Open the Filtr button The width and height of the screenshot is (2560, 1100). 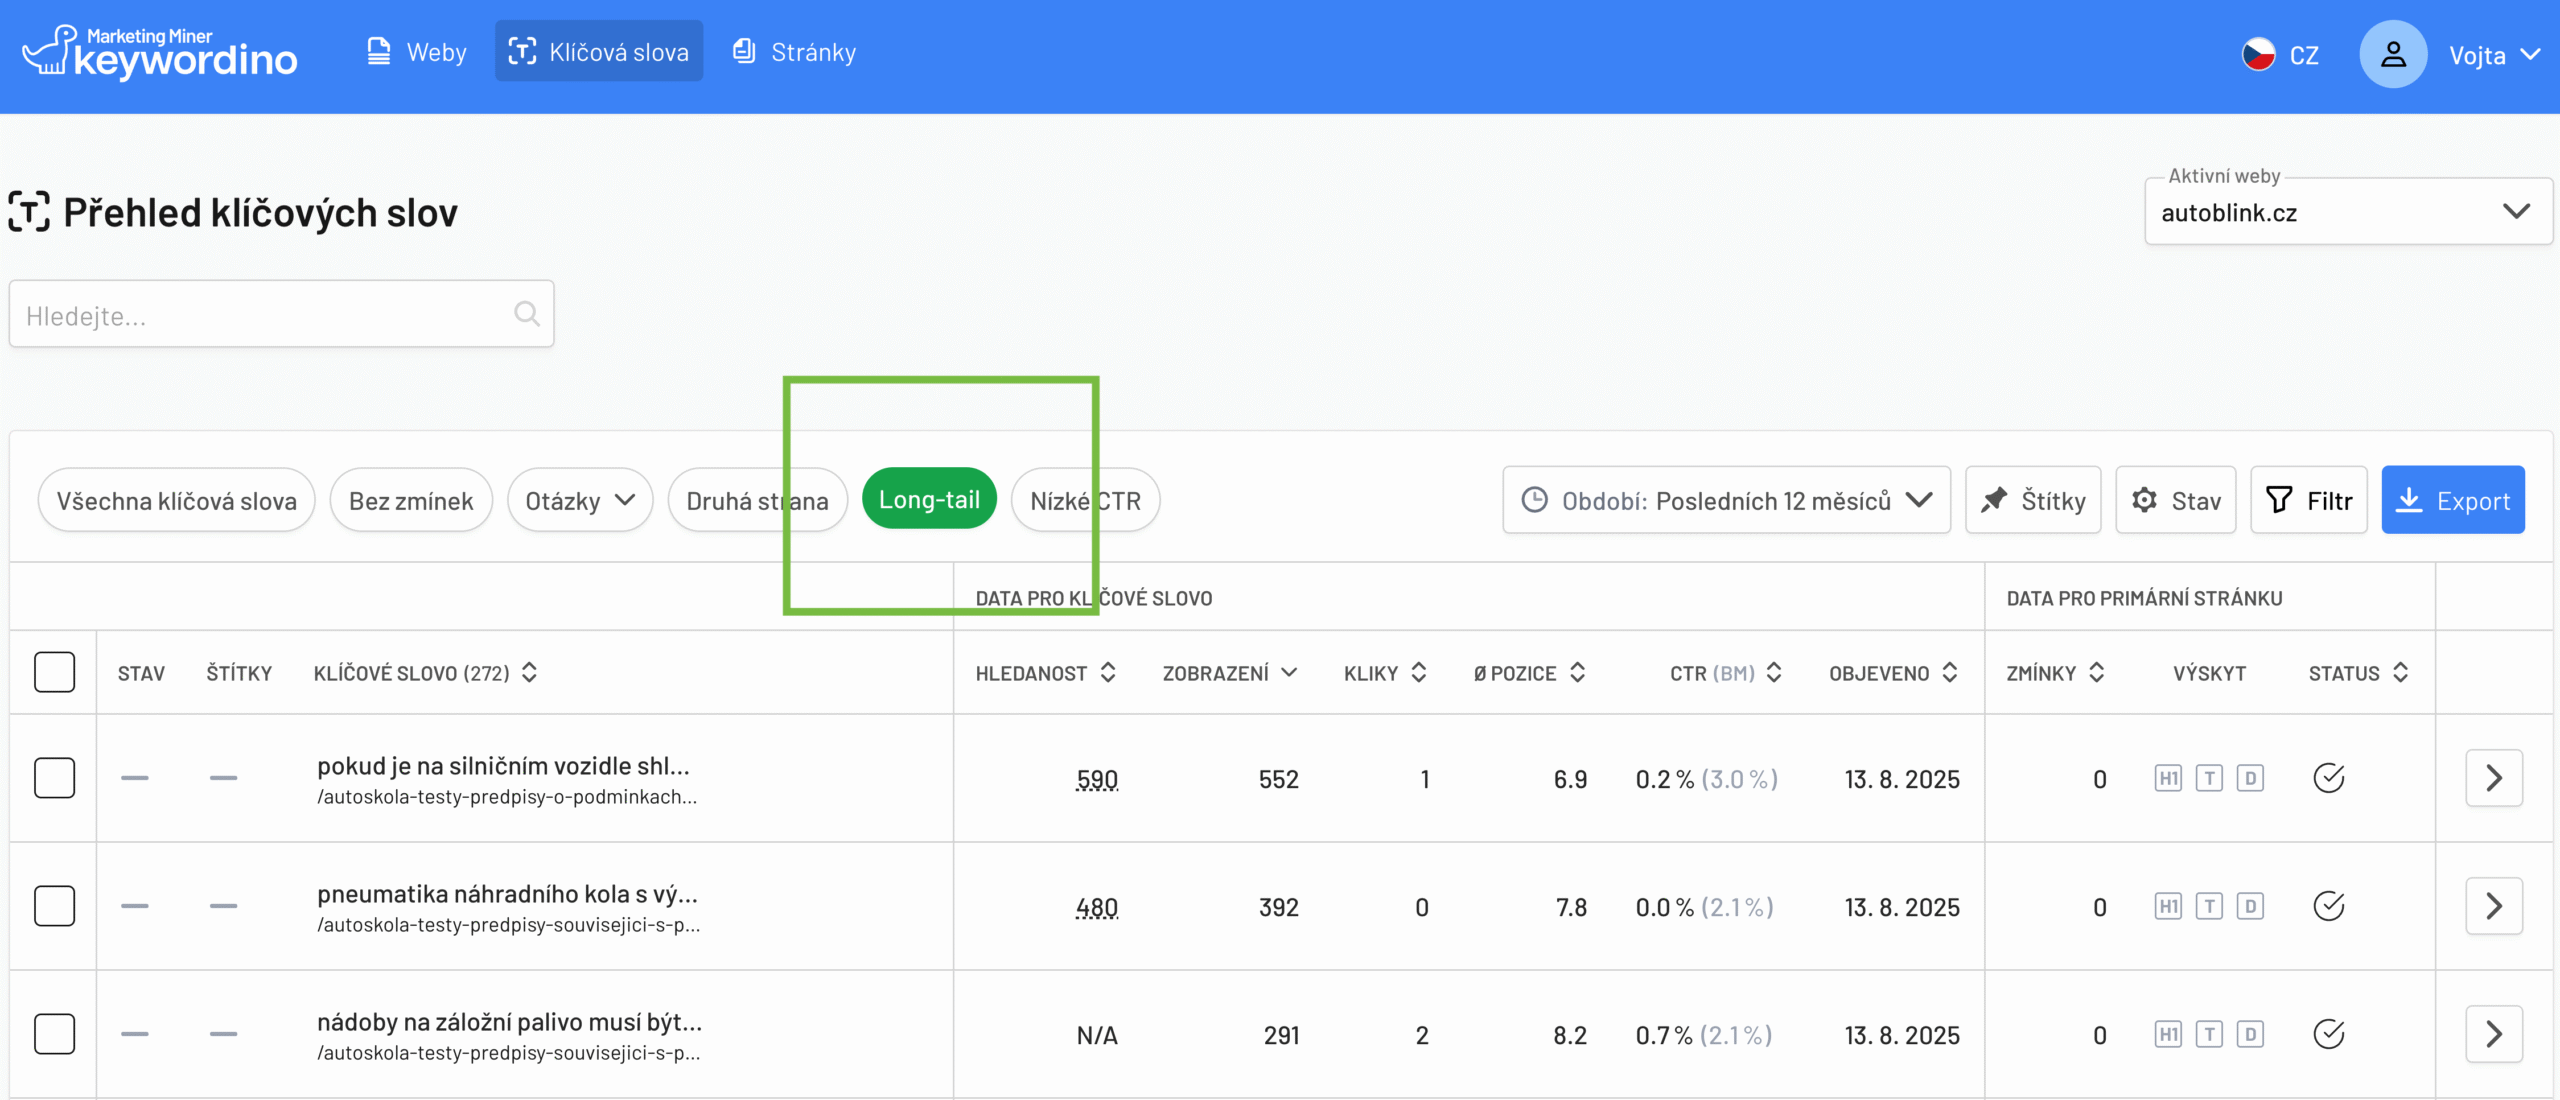tap(2308, 500)
